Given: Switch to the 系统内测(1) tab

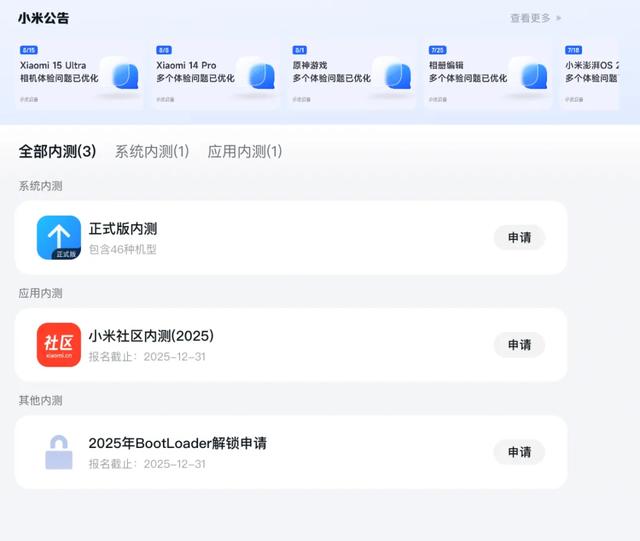Looking at the screenshot, I should (x=152, y=151).
